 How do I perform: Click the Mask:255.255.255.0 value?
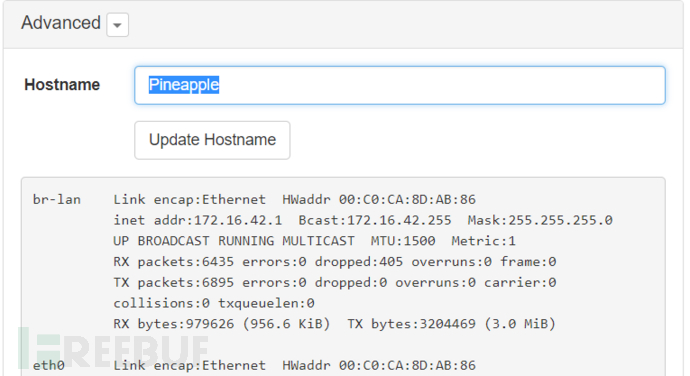pos(540,220)
